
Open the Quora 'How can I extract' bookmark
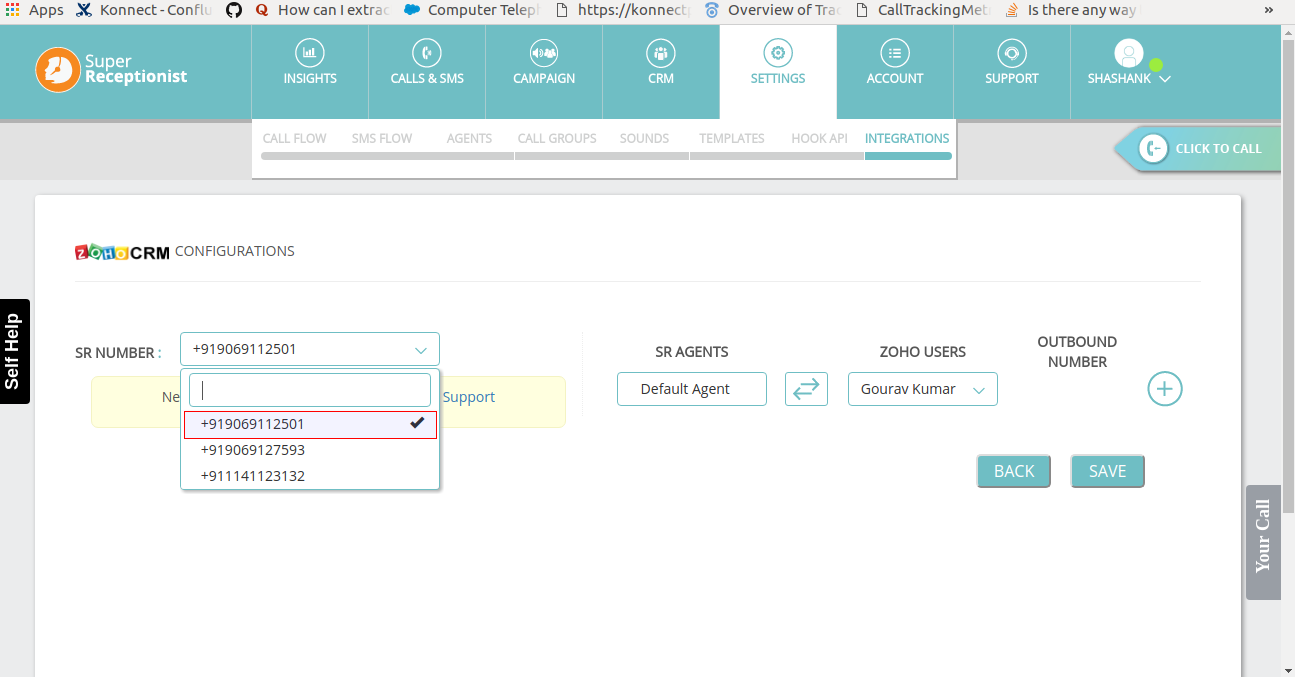click(x=322, y=10)
